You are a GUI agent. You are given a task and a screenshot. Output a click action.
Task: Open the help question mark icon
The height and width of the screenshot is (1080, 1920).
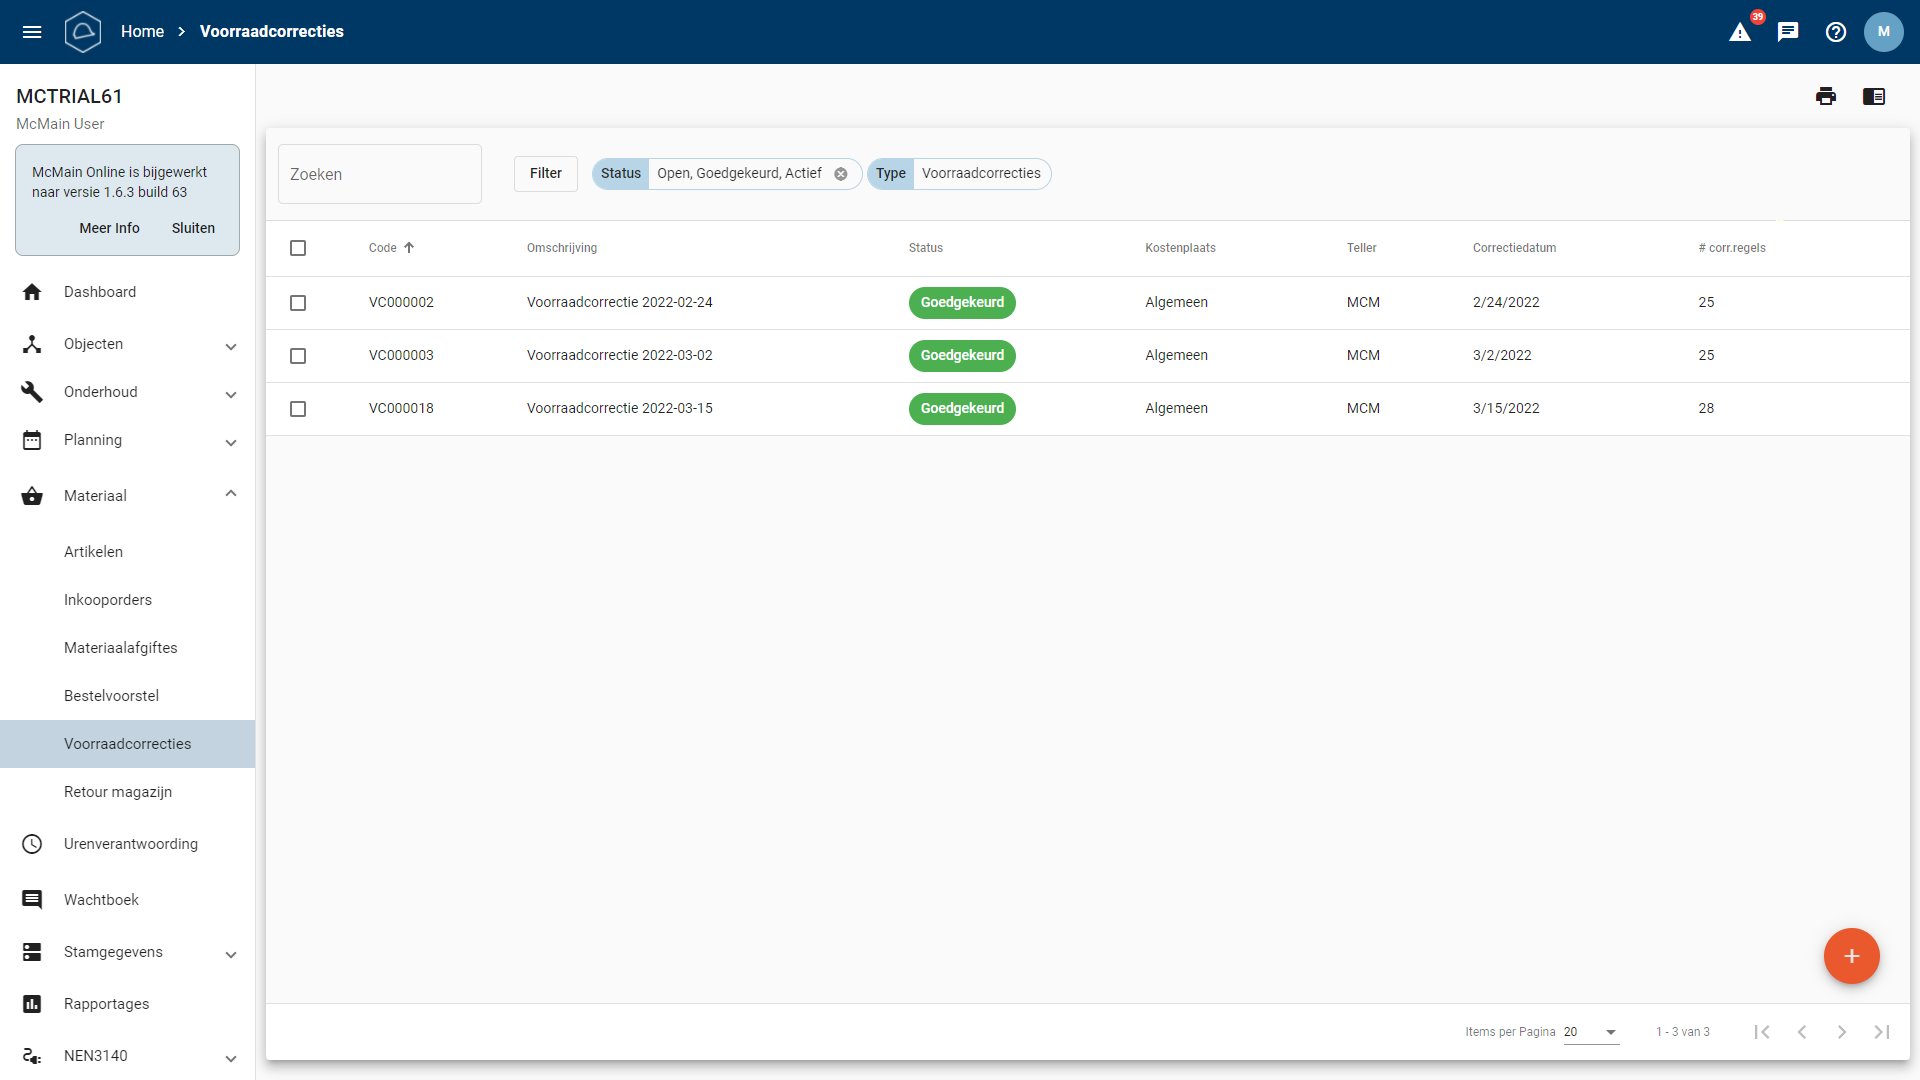1836,32
